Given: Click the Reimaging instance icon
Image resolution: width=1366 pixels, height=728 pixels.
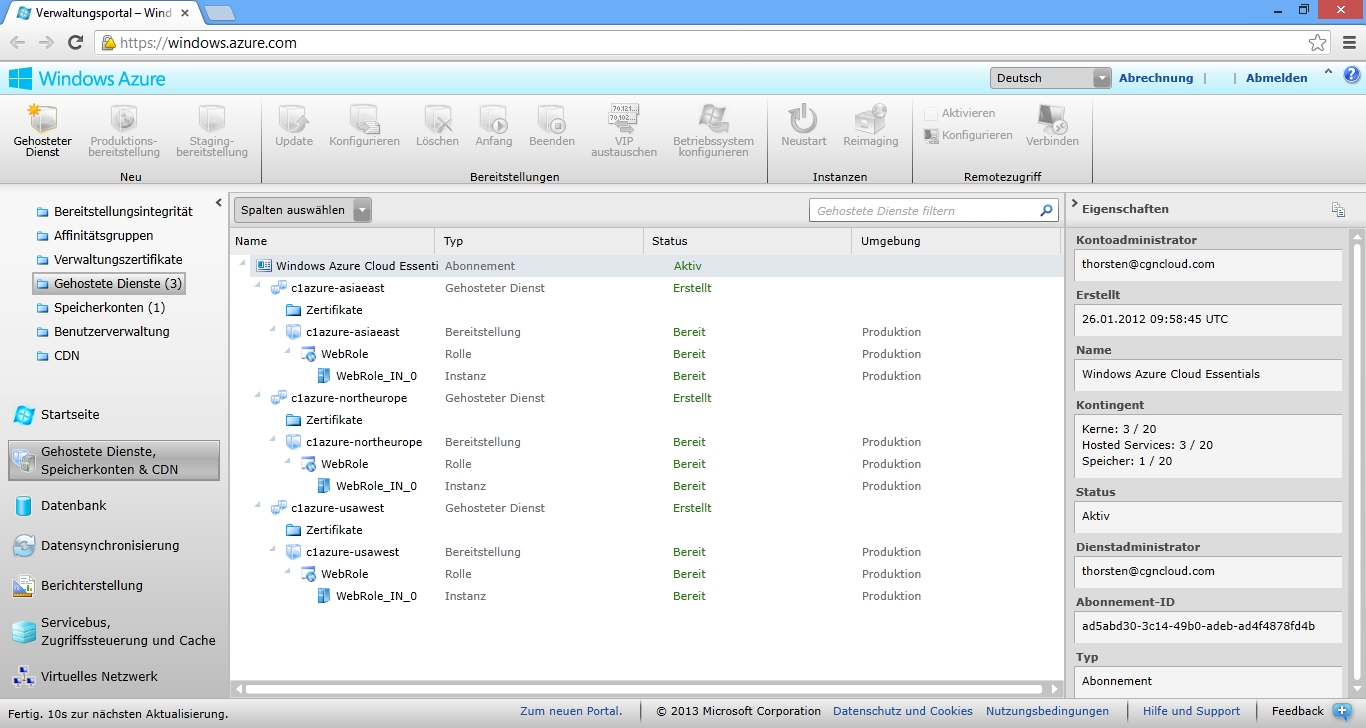Looking at the screenshot, I should pyautogui.click(x=870, y=118).
